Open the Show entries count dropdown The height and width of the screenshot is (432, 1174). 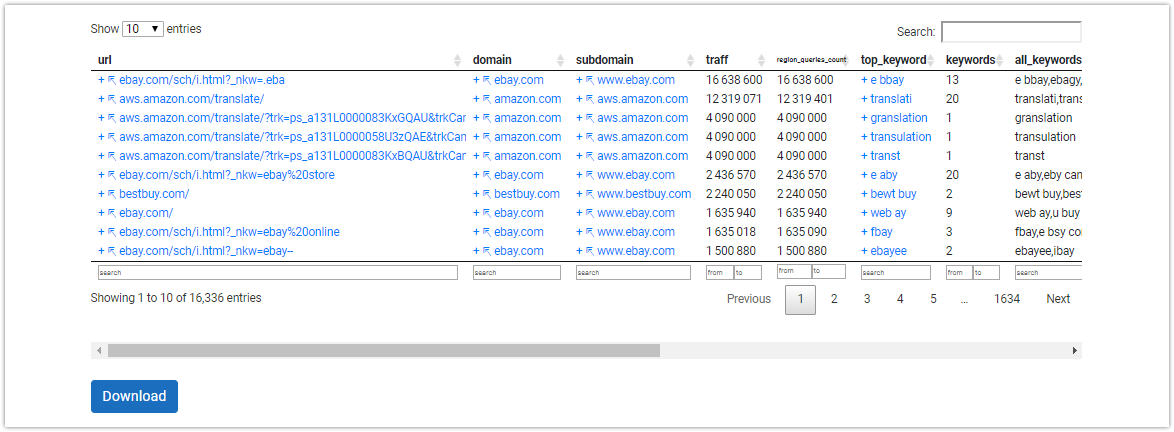142,29
